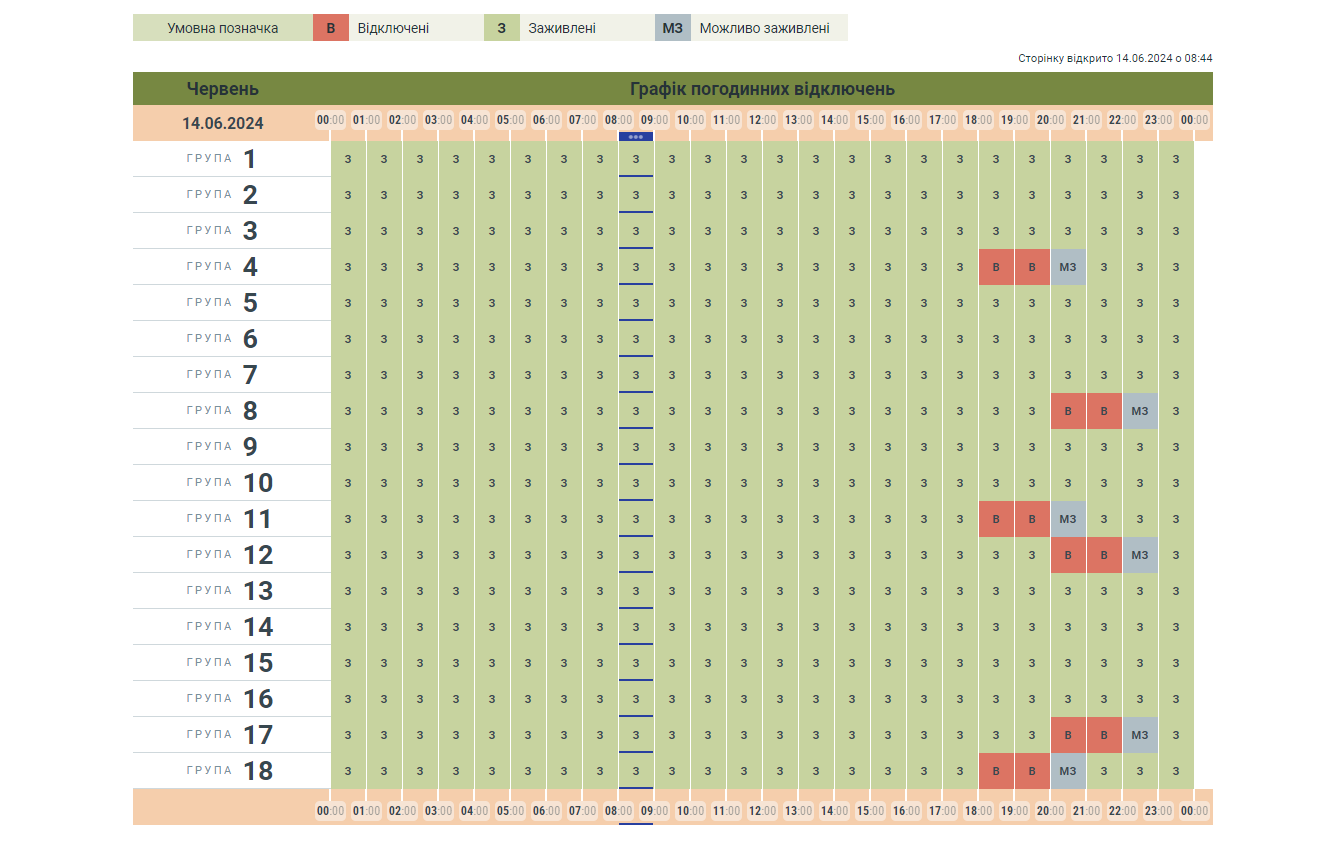
Task: Click Group 18's outage cell at 19:00–20:00
Action: click(x=1032, y=771)
